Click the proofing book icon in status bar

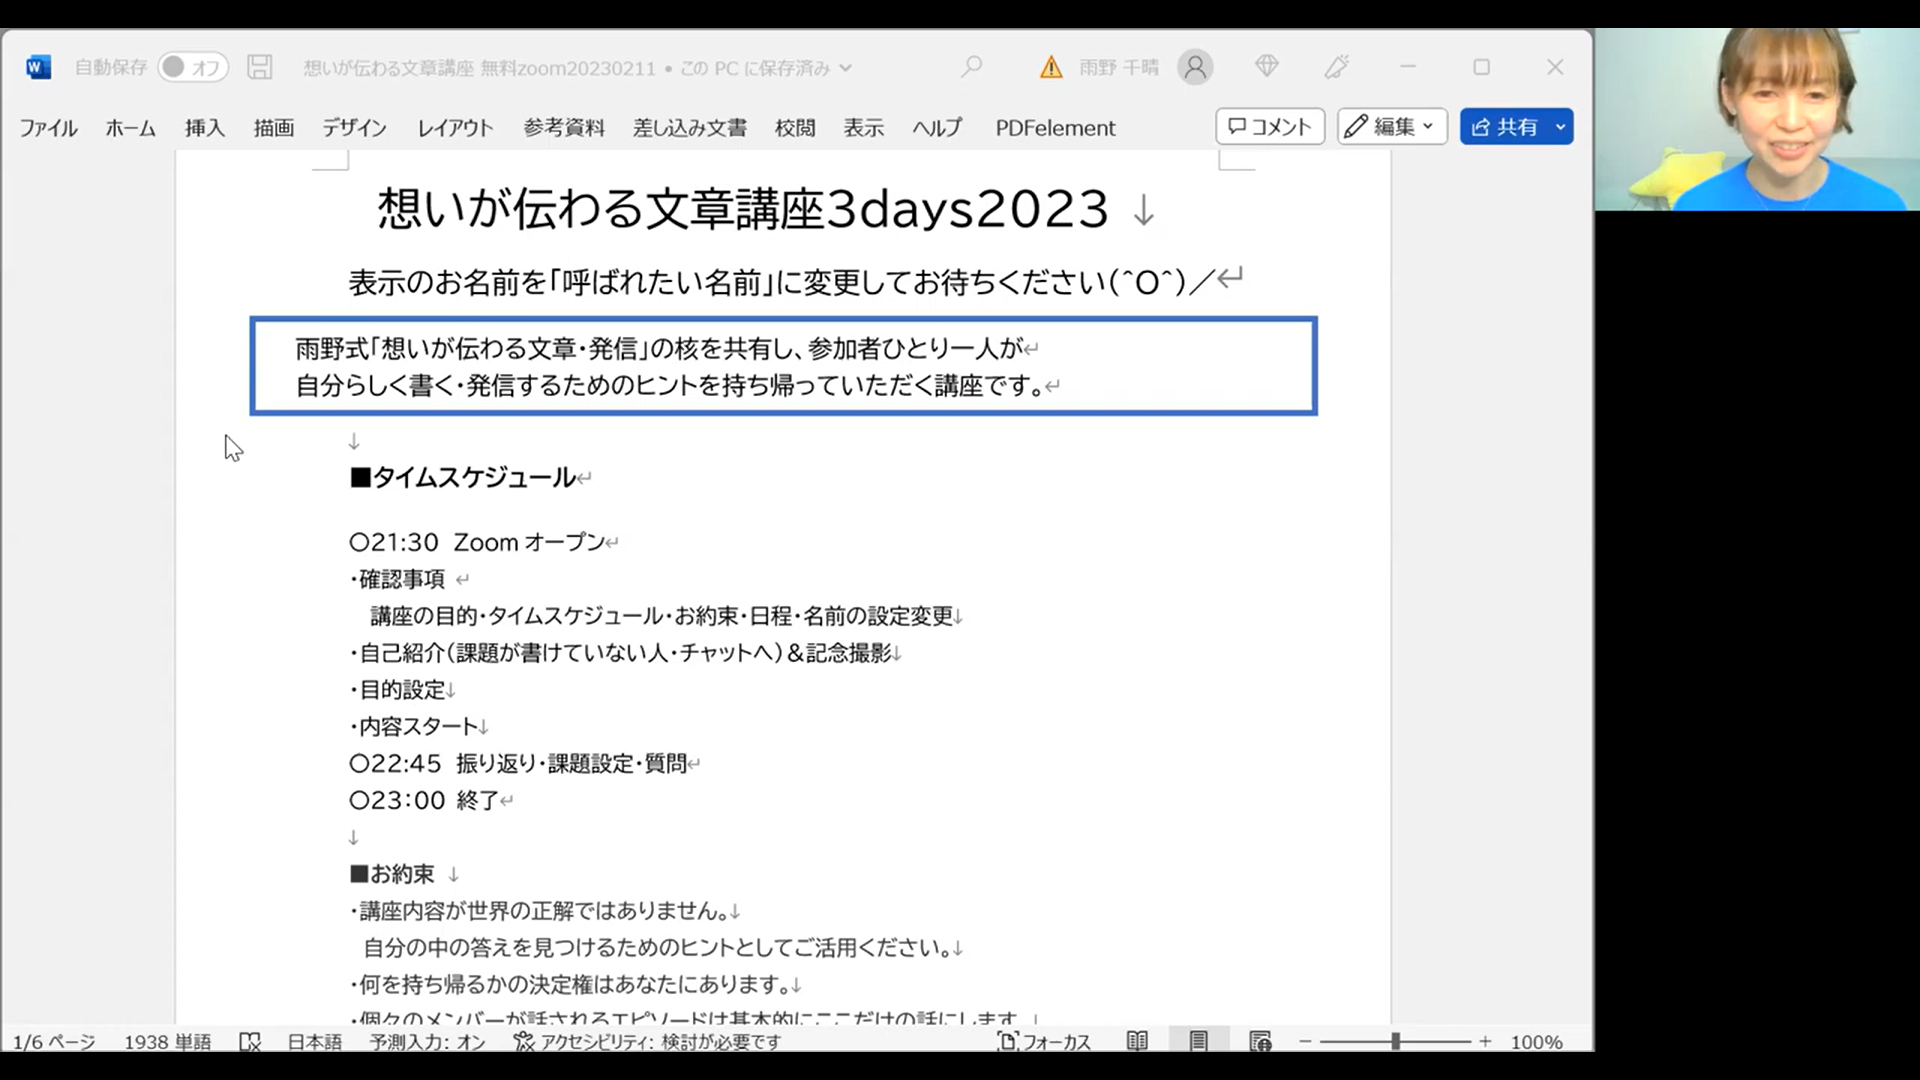[x=250, y=1041]
